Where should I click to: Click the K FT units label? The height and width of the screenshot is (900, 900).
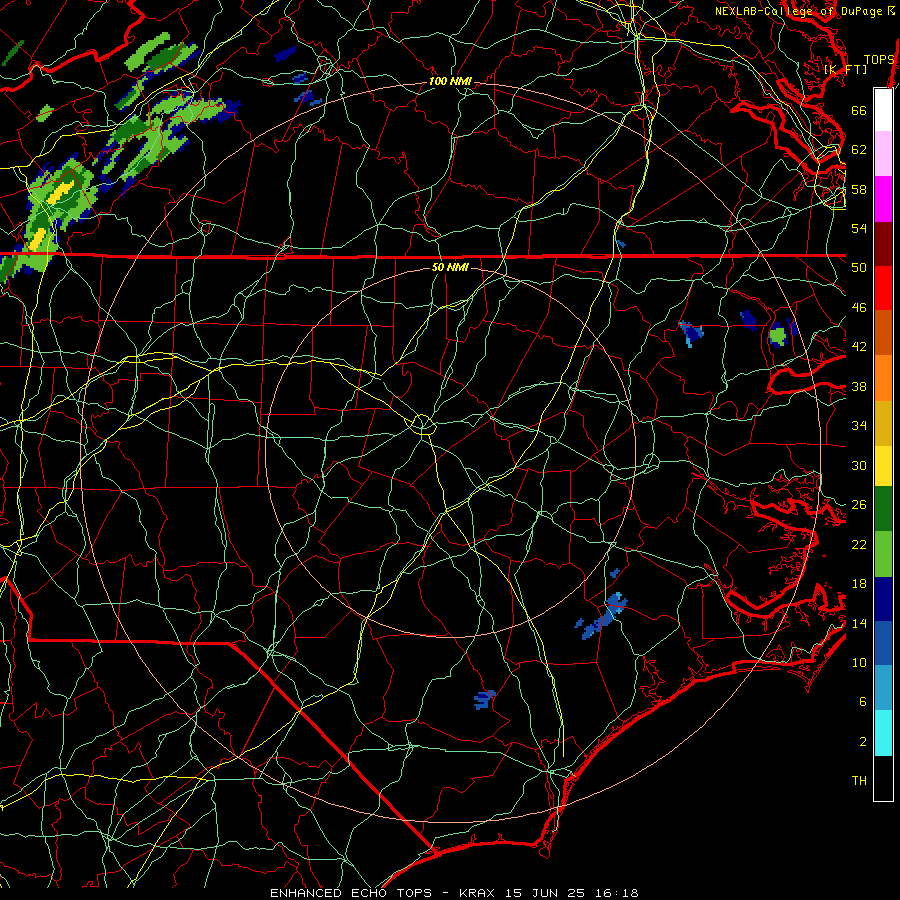tap(845, 69)
